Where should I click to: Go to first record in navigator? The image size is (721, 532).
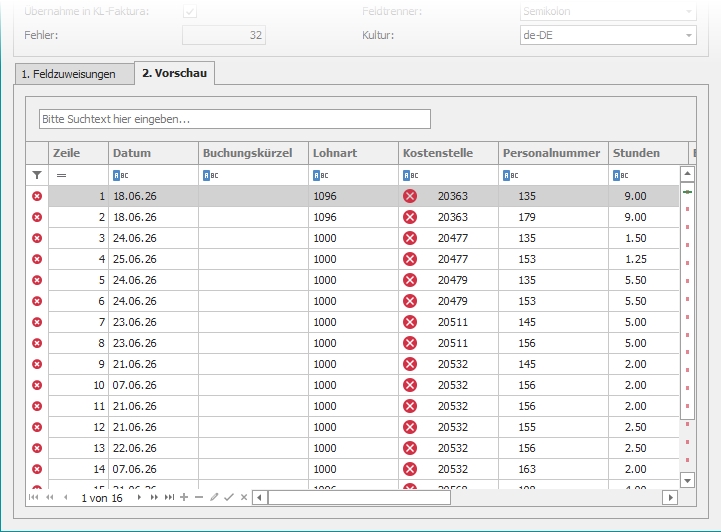33,497
